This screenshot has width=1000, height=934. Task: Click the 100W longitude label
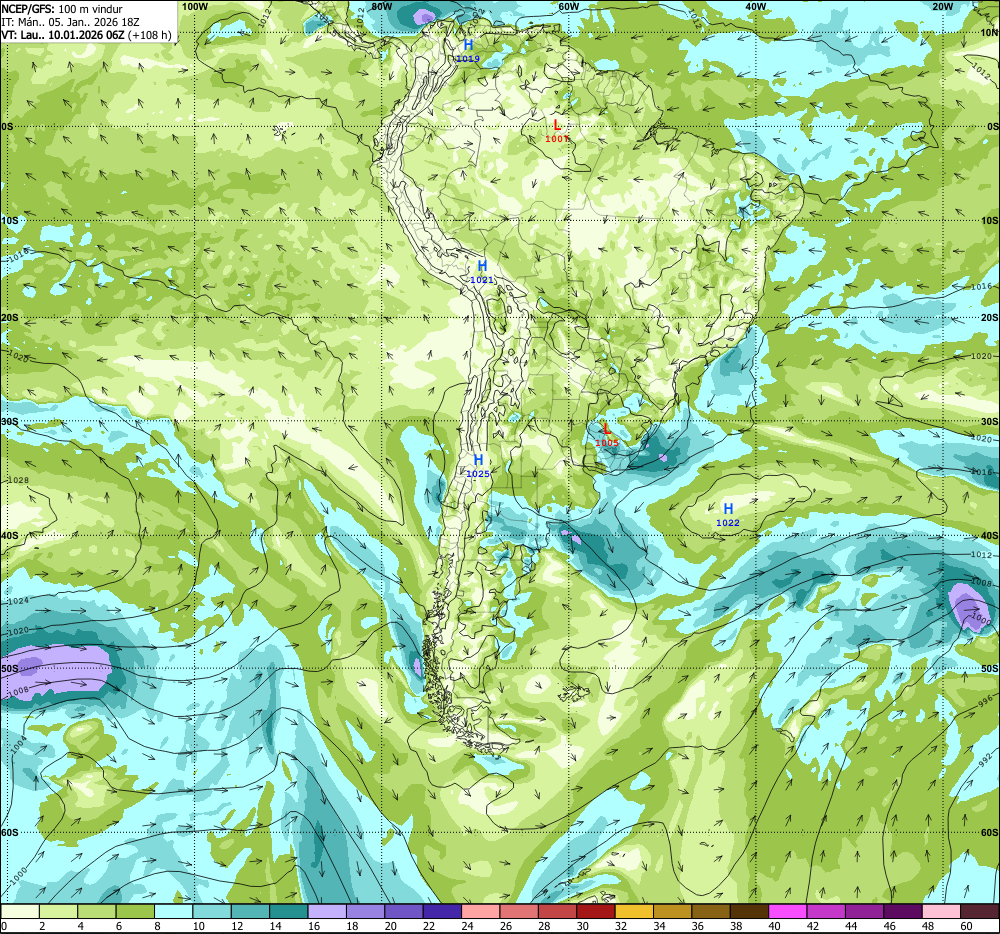(x=195, y=6)
